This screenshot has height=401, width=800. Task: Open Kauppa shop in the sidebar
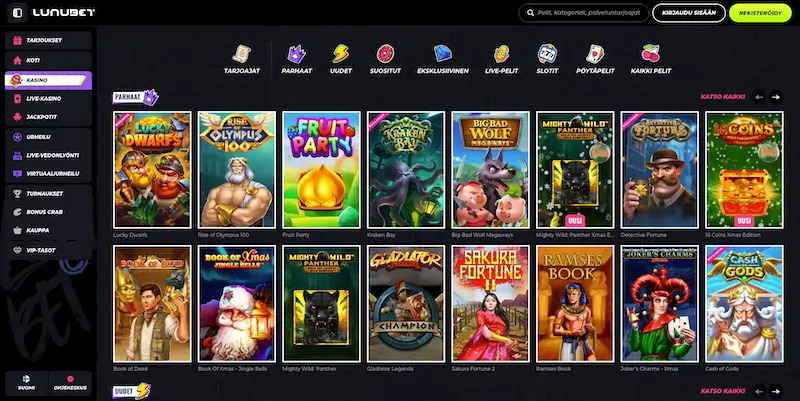click(48, 230)
